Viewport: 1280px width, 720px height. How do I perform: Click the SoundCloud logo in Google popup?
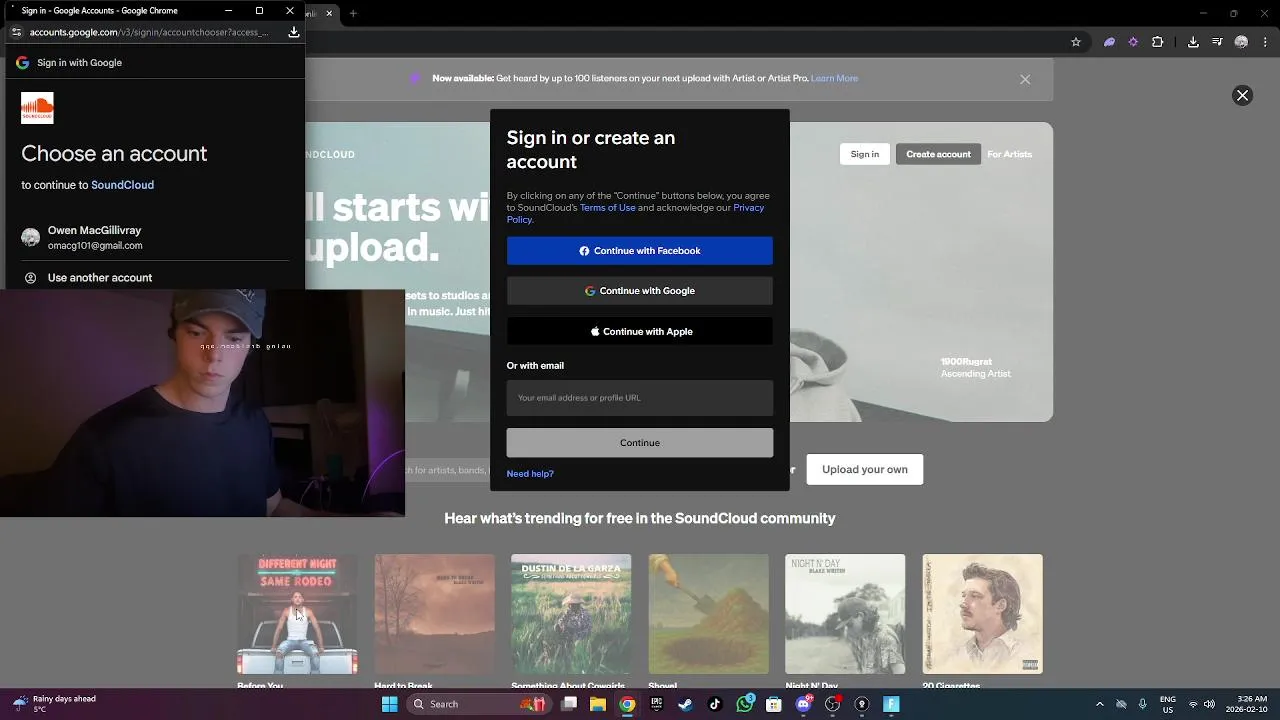click(x=37, y=108)
